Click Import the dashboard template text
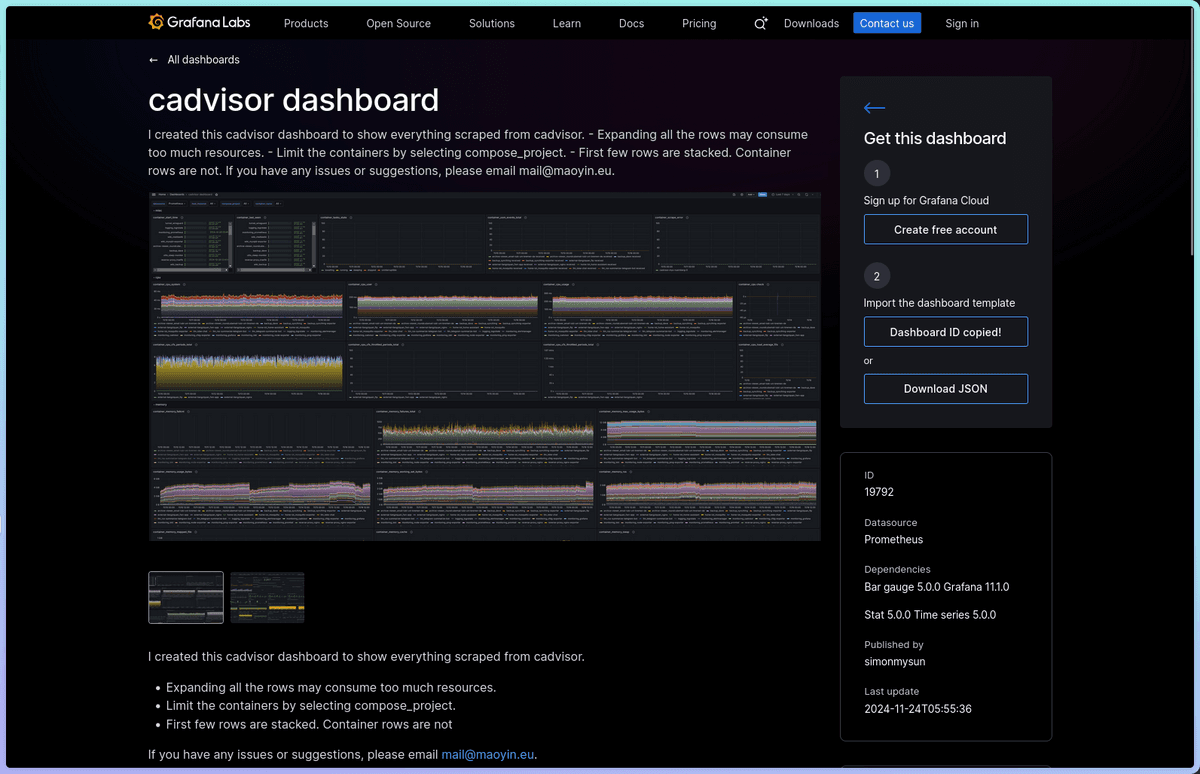The height and width of the screenshot is (774, 1200). click(939, 303)
